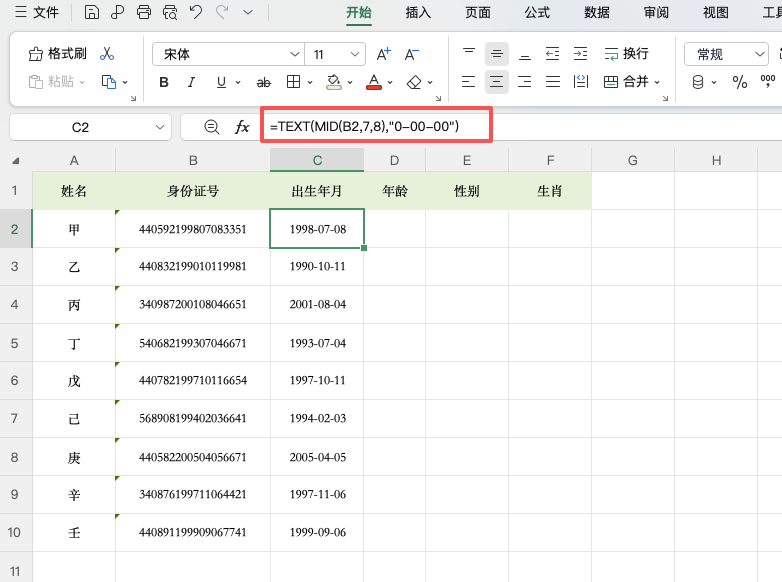Click the Distributed alignment icon
The width and height of the screenshot is (782, 582).
(581, 82)
